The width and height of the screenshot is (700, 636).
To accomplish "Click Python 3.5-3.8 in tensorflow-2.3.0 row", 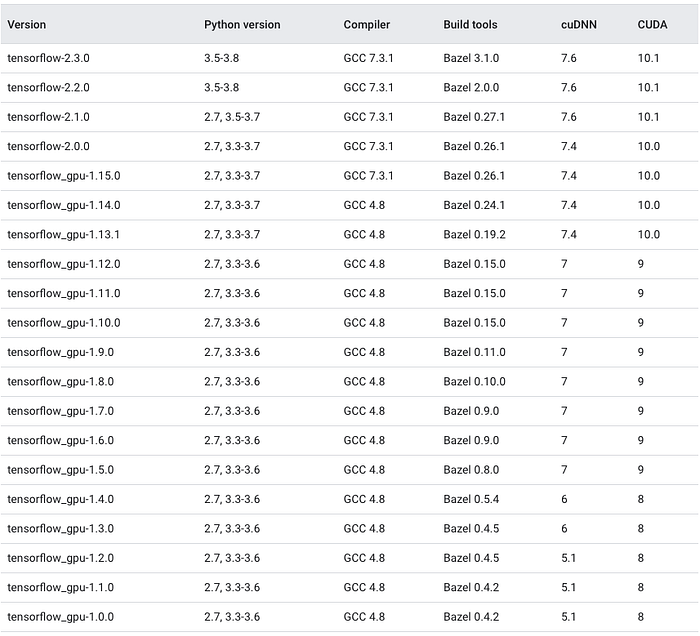I will pos(221,58).
